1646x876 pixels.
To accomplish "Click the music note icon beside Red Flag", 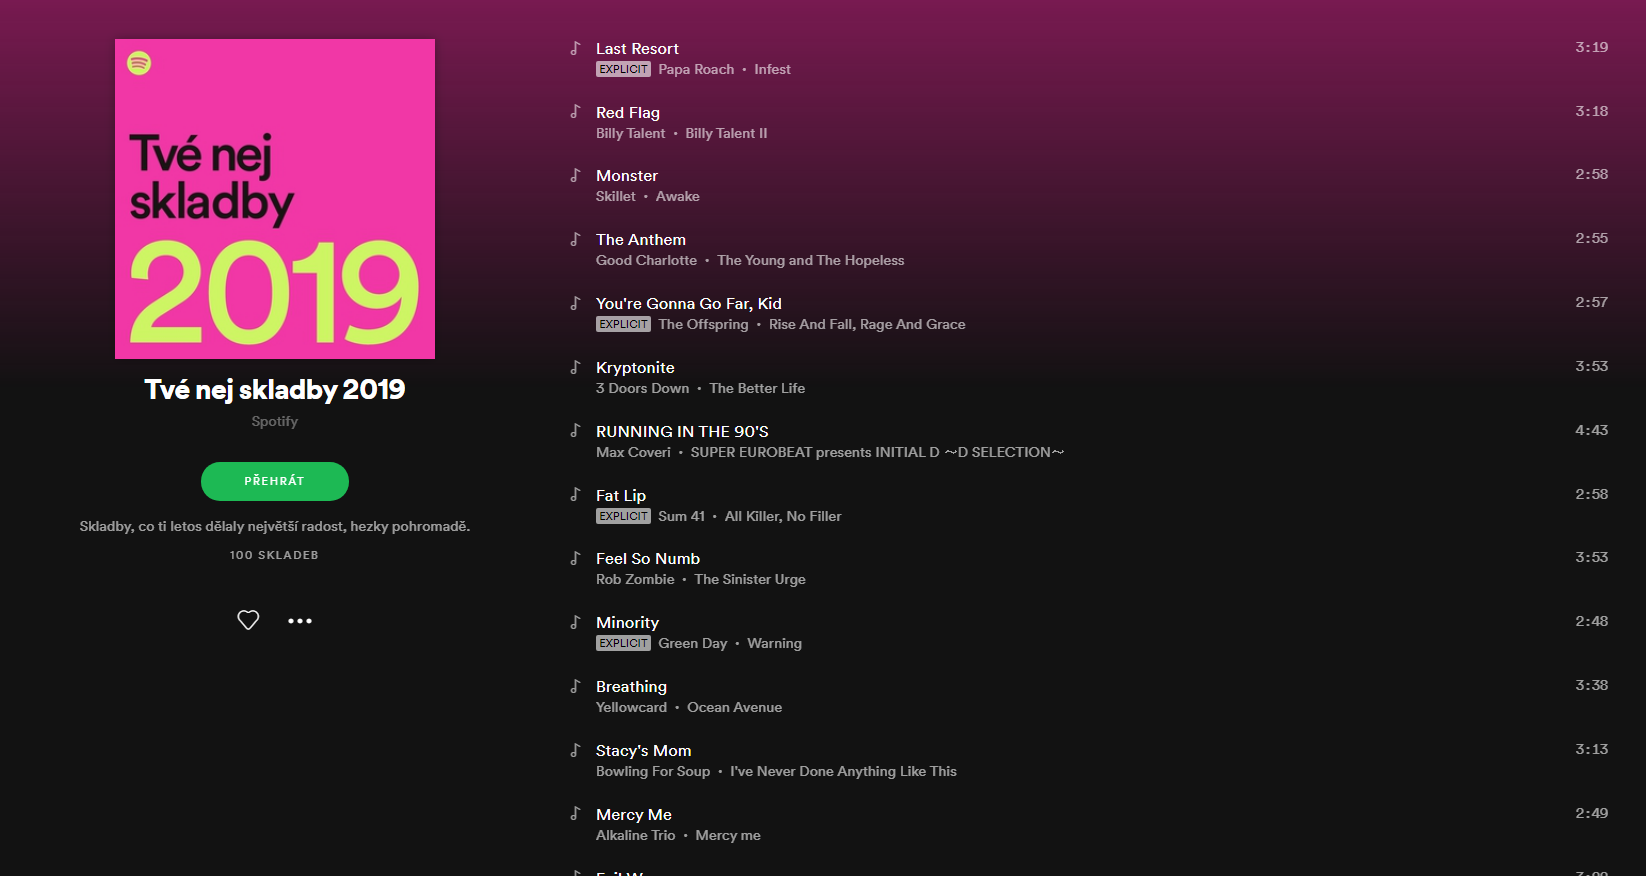I will click(575, 111).
